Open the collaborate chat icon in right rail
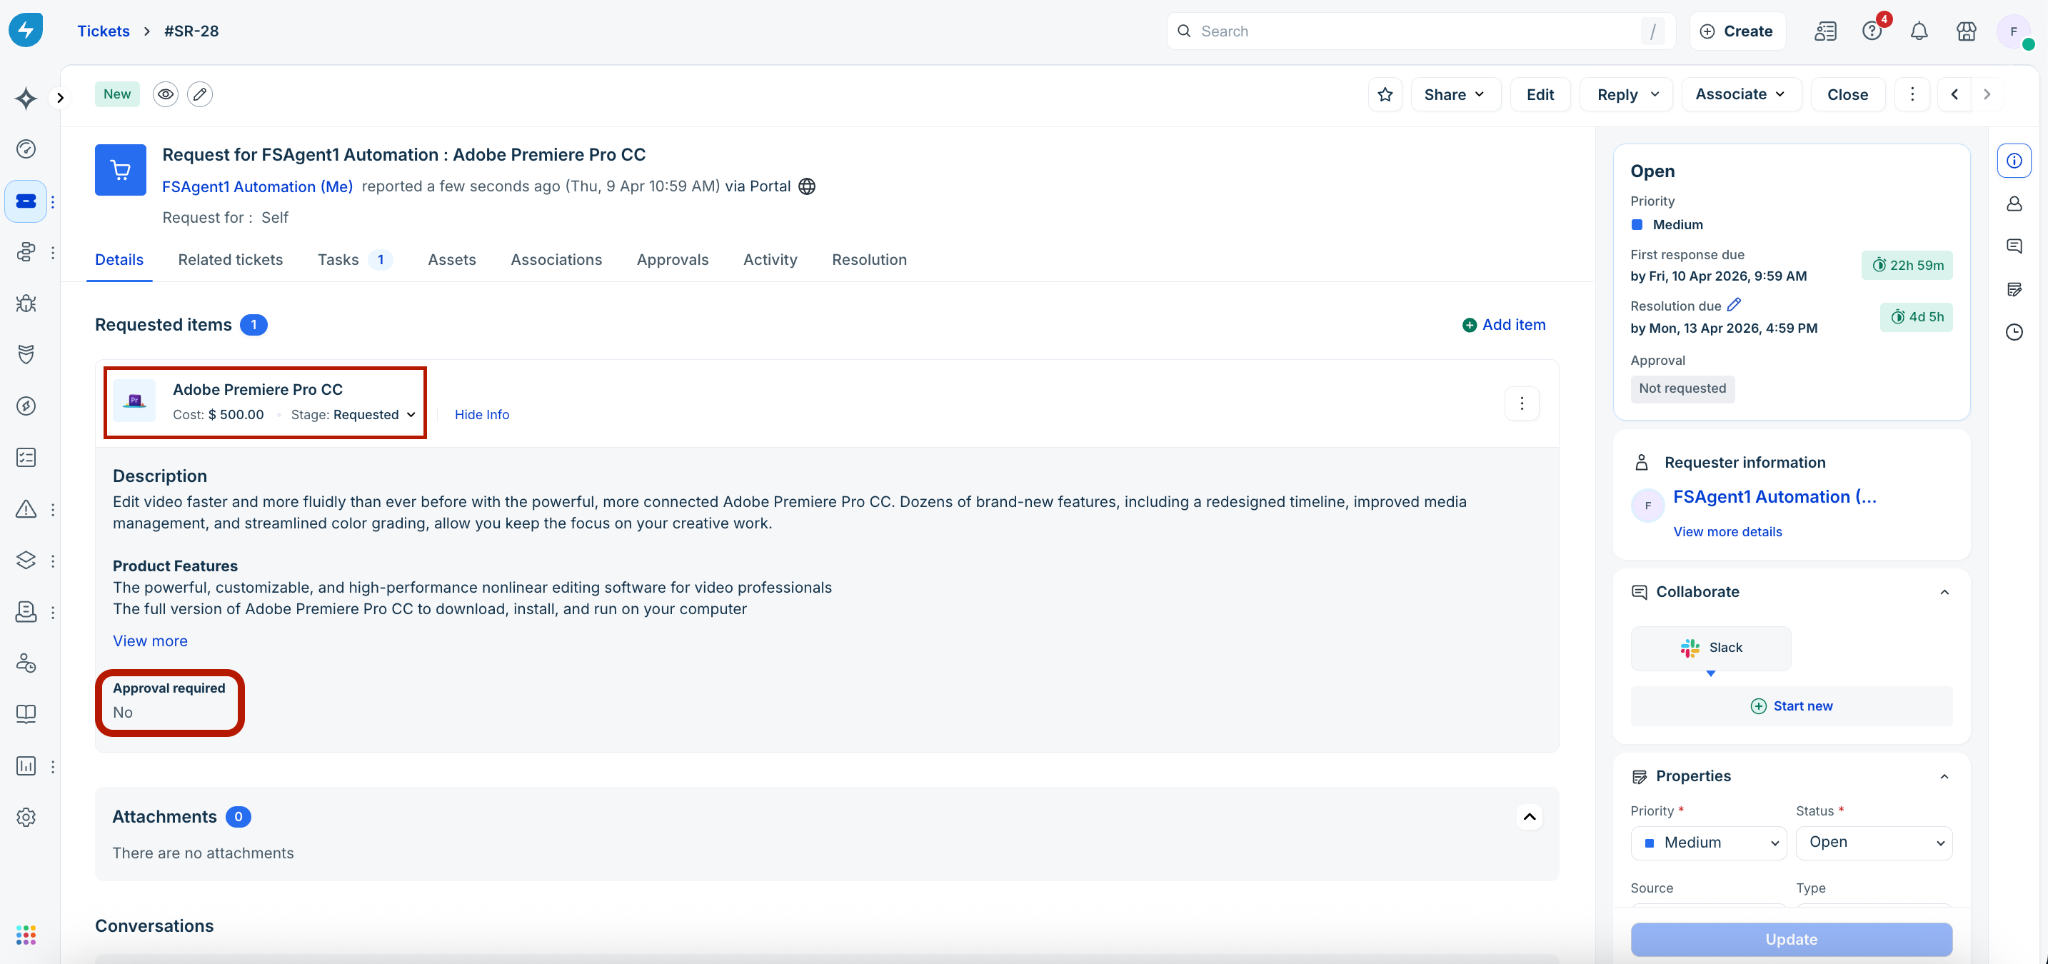Screen dimensions: 2048x964 pyautogui.click(x=2014, y=246)
